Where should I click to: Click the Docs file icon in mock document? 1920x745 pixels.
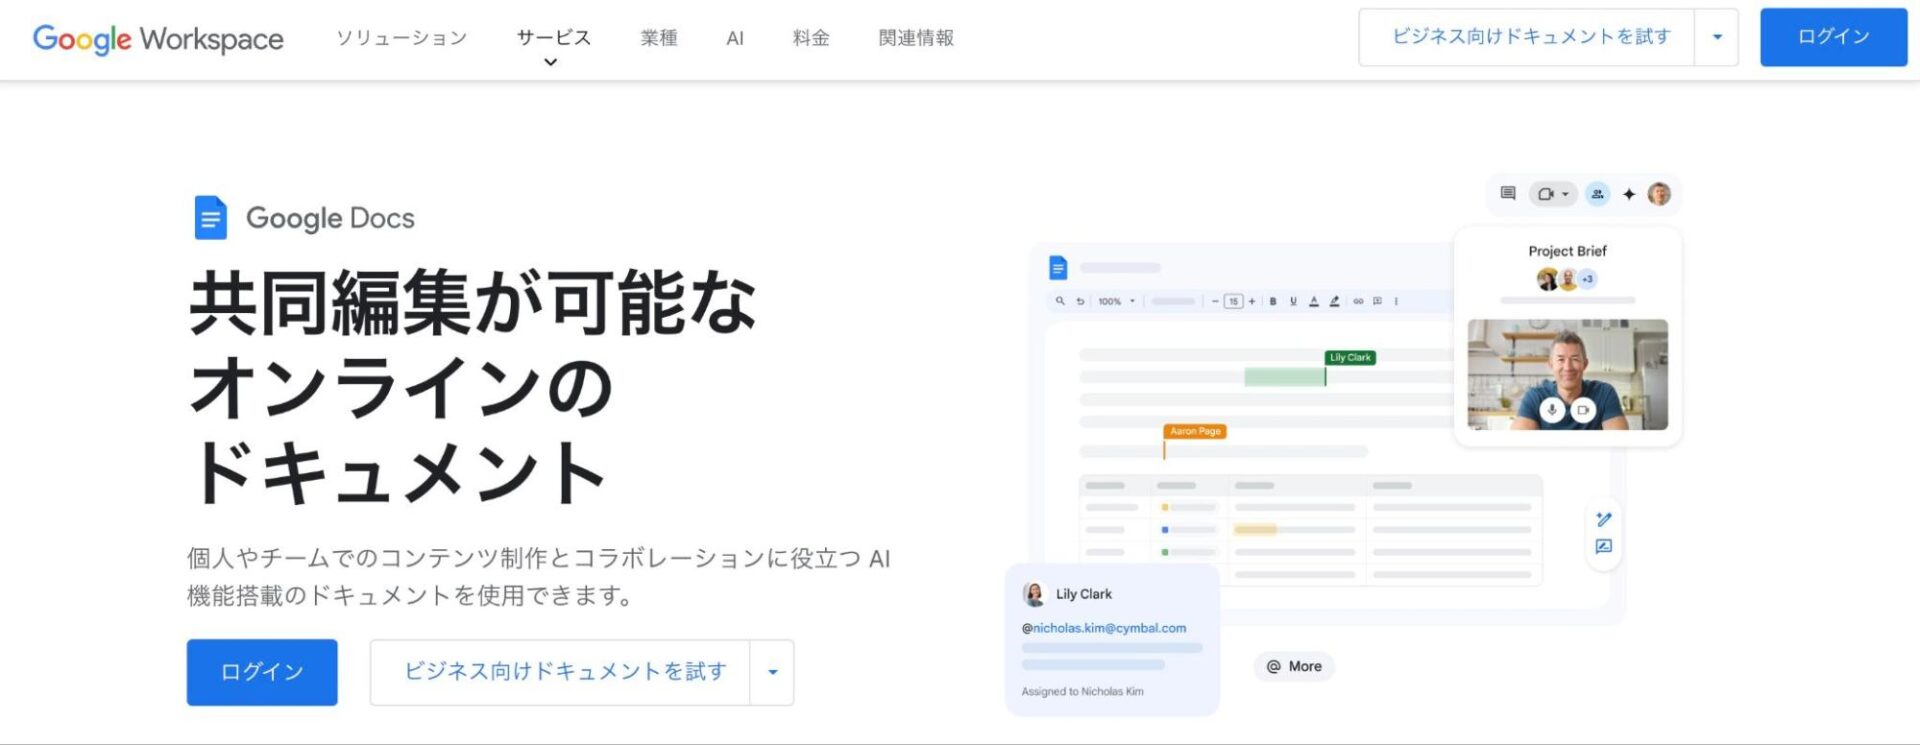click(x=1058, y=268)
